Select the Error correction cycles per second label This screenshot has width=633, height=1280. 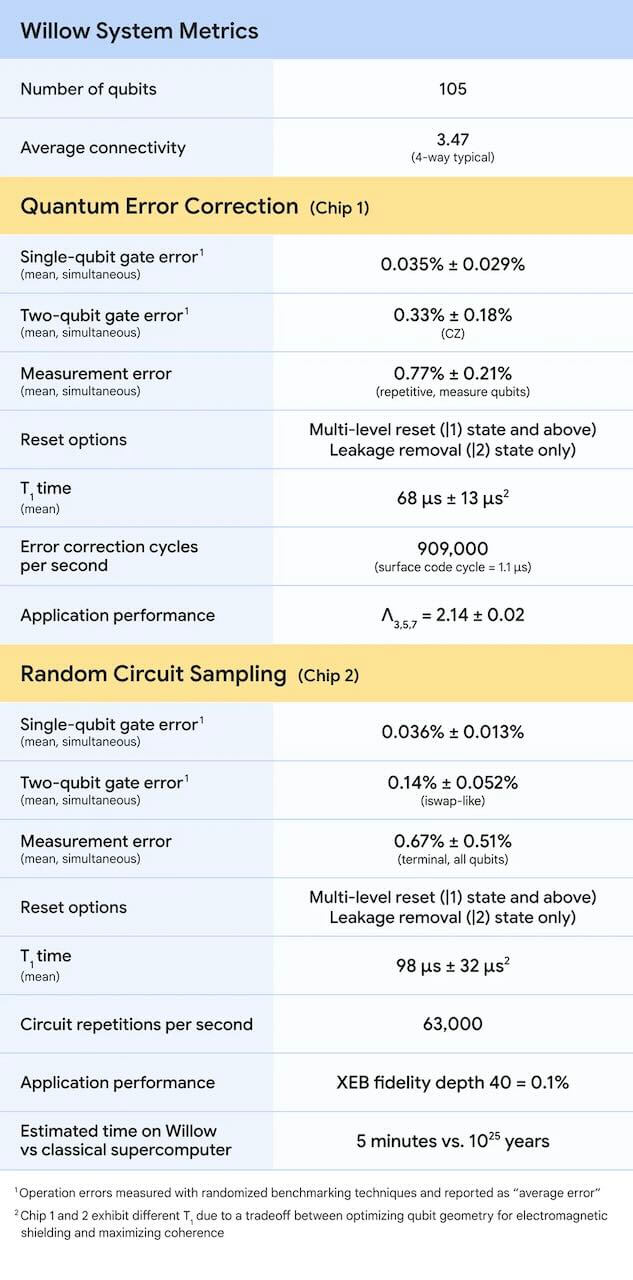pos(109,556)
